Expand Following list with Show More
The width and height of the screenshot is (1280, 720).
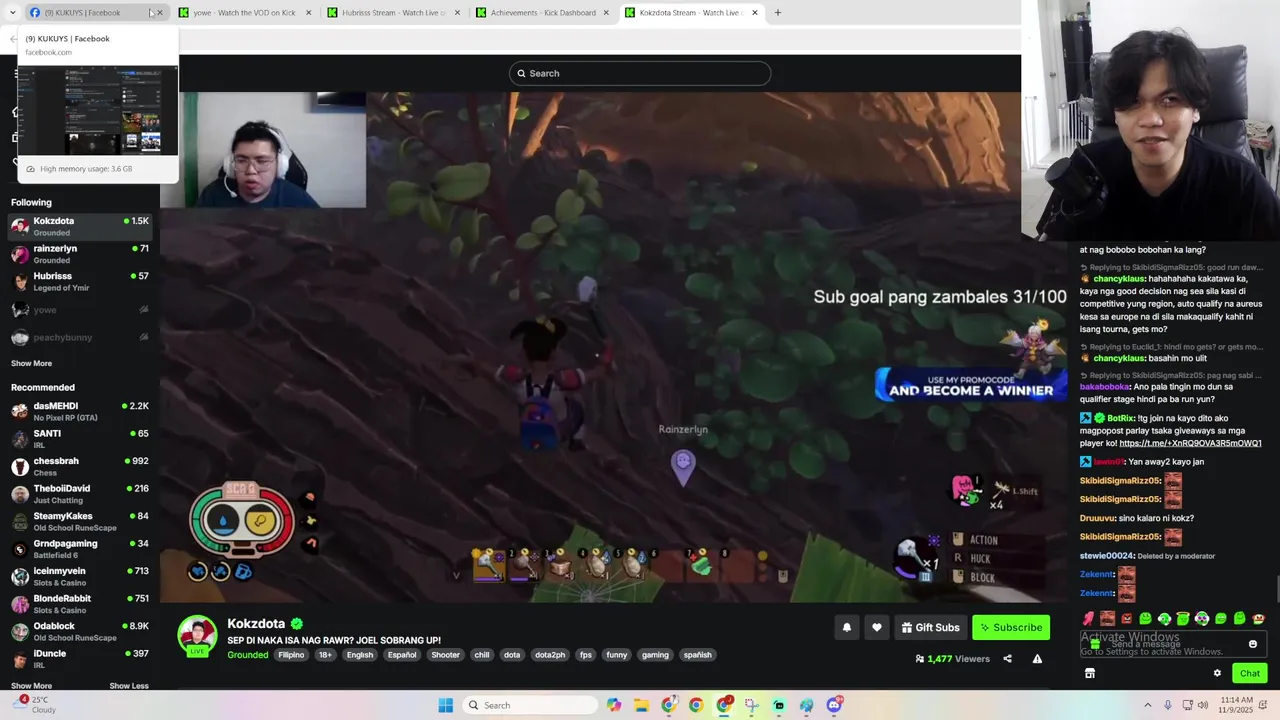31,363
